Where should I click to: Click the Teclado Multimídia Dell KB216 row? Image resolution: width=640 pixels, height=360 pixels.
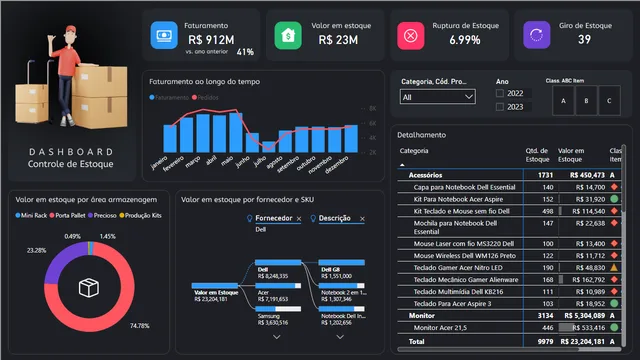[509, 291]
